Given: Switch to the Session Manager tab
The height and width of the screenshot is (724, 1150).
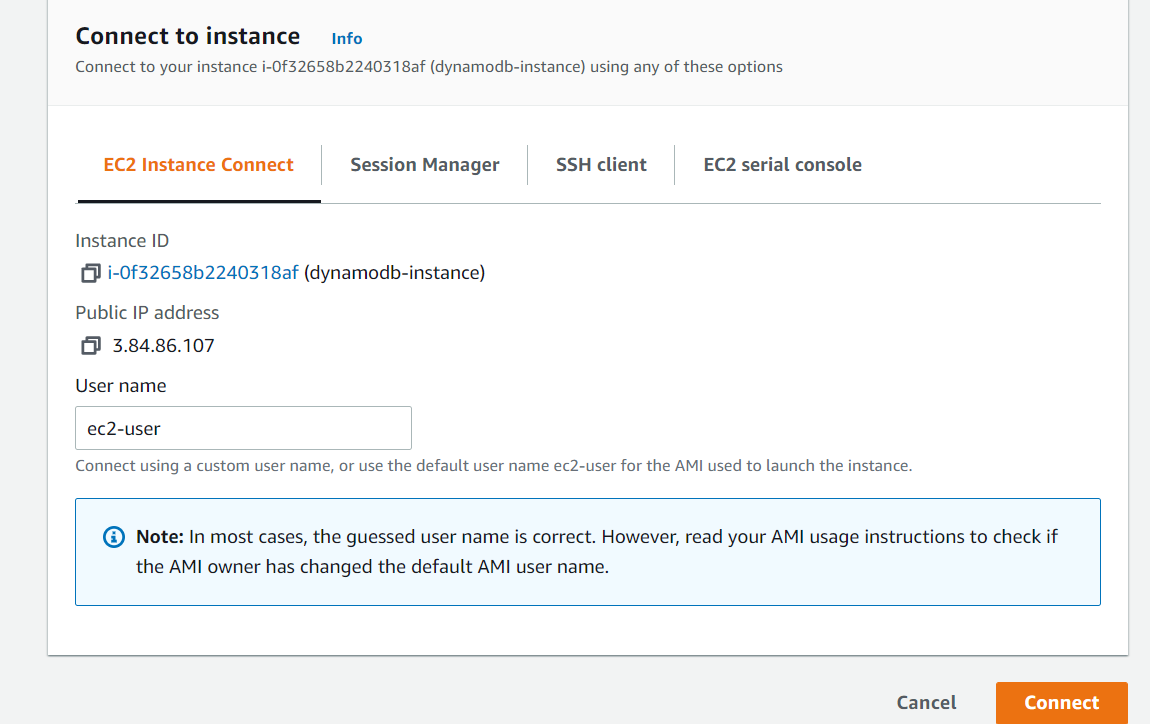Looking at the screenshot, I should point(424,164).
